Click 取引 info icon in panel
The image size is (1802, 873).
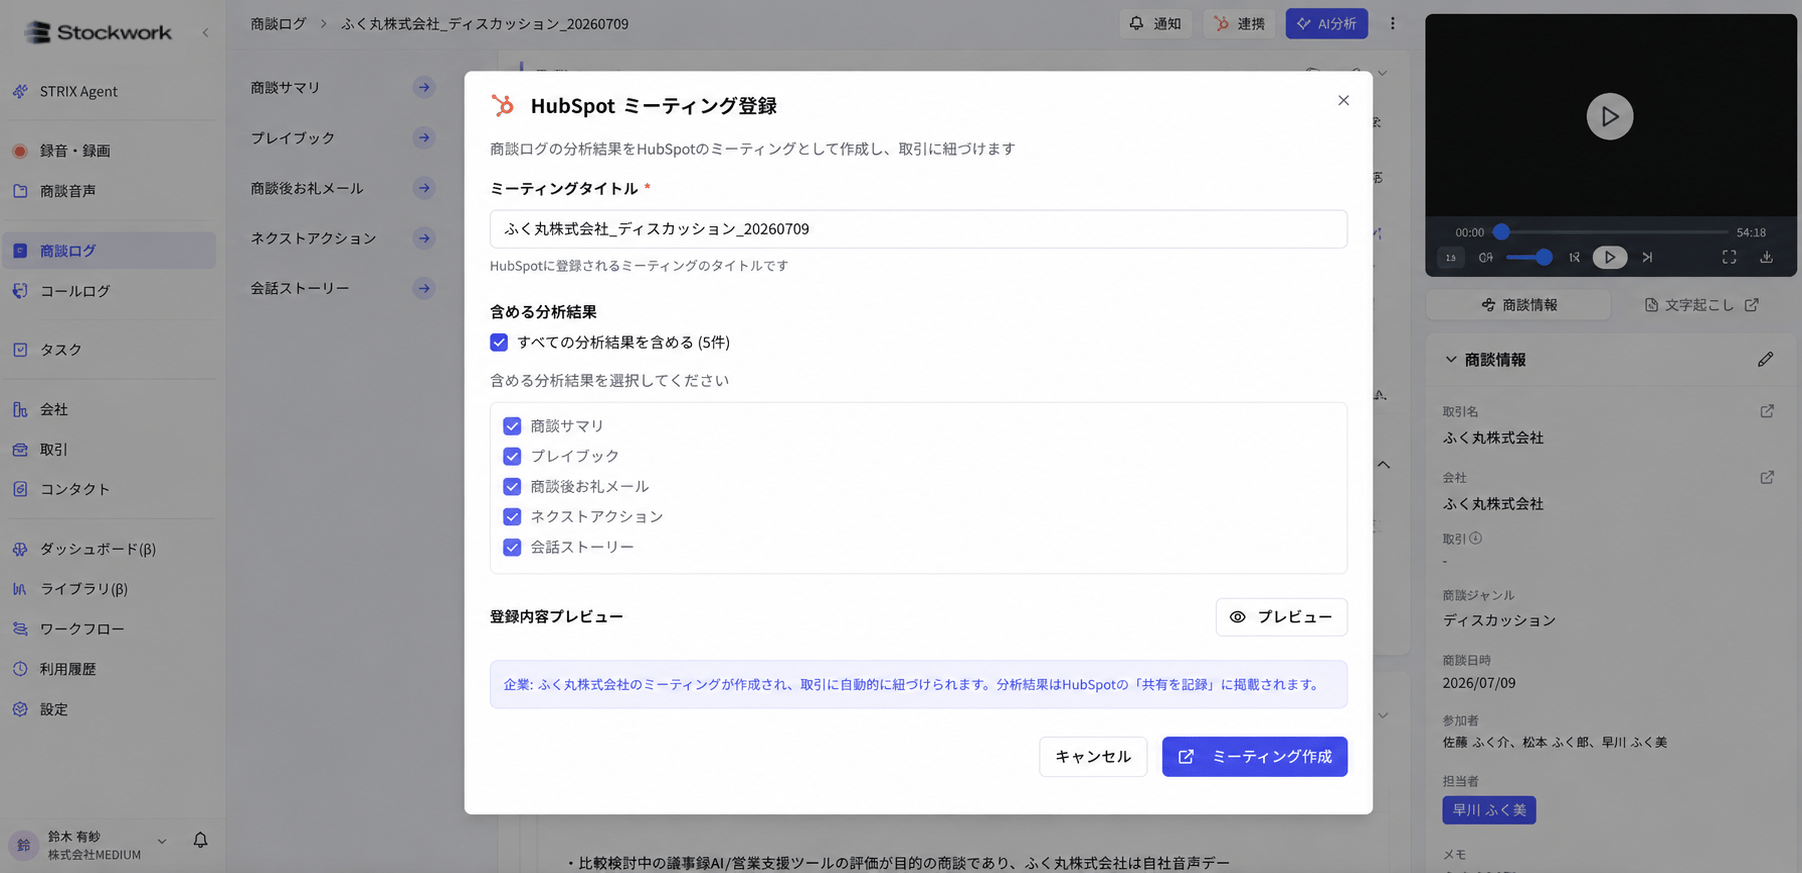1475,538
